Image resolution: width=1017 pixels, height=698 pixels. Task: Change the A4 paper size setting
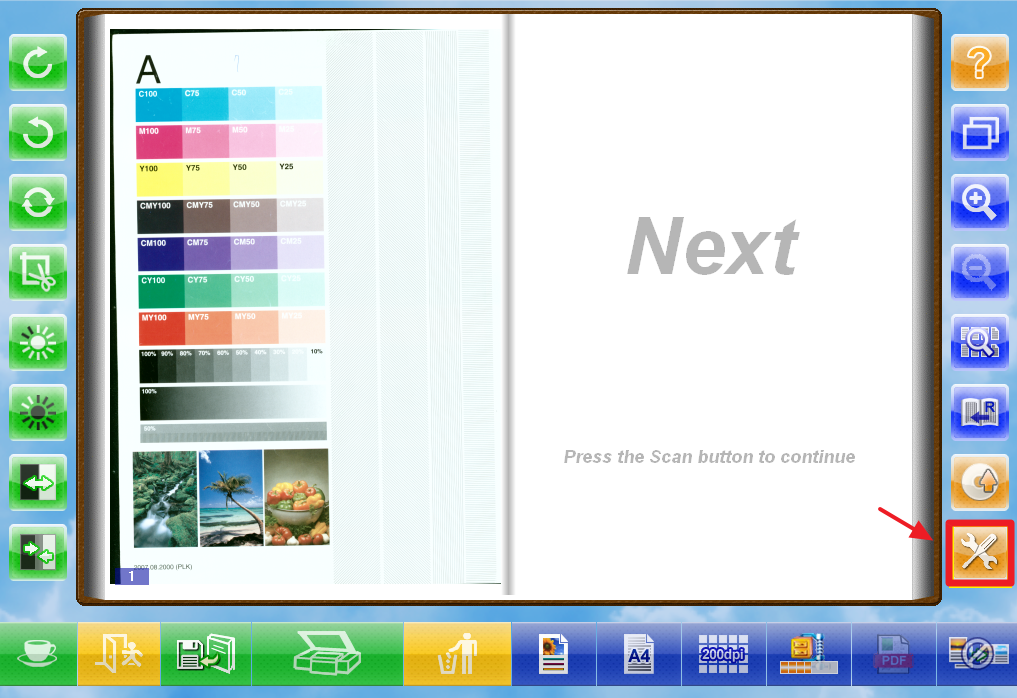pos(638,655)
